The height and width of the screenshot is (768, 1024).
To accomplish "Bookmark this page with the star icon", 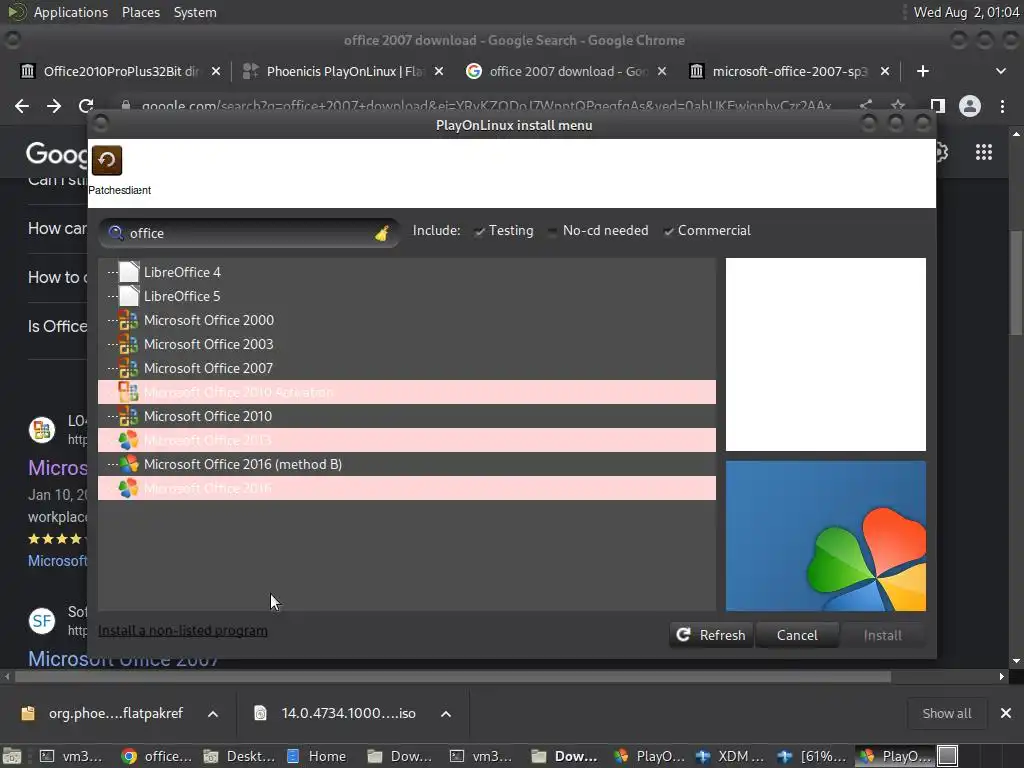I will pos(898,106).
